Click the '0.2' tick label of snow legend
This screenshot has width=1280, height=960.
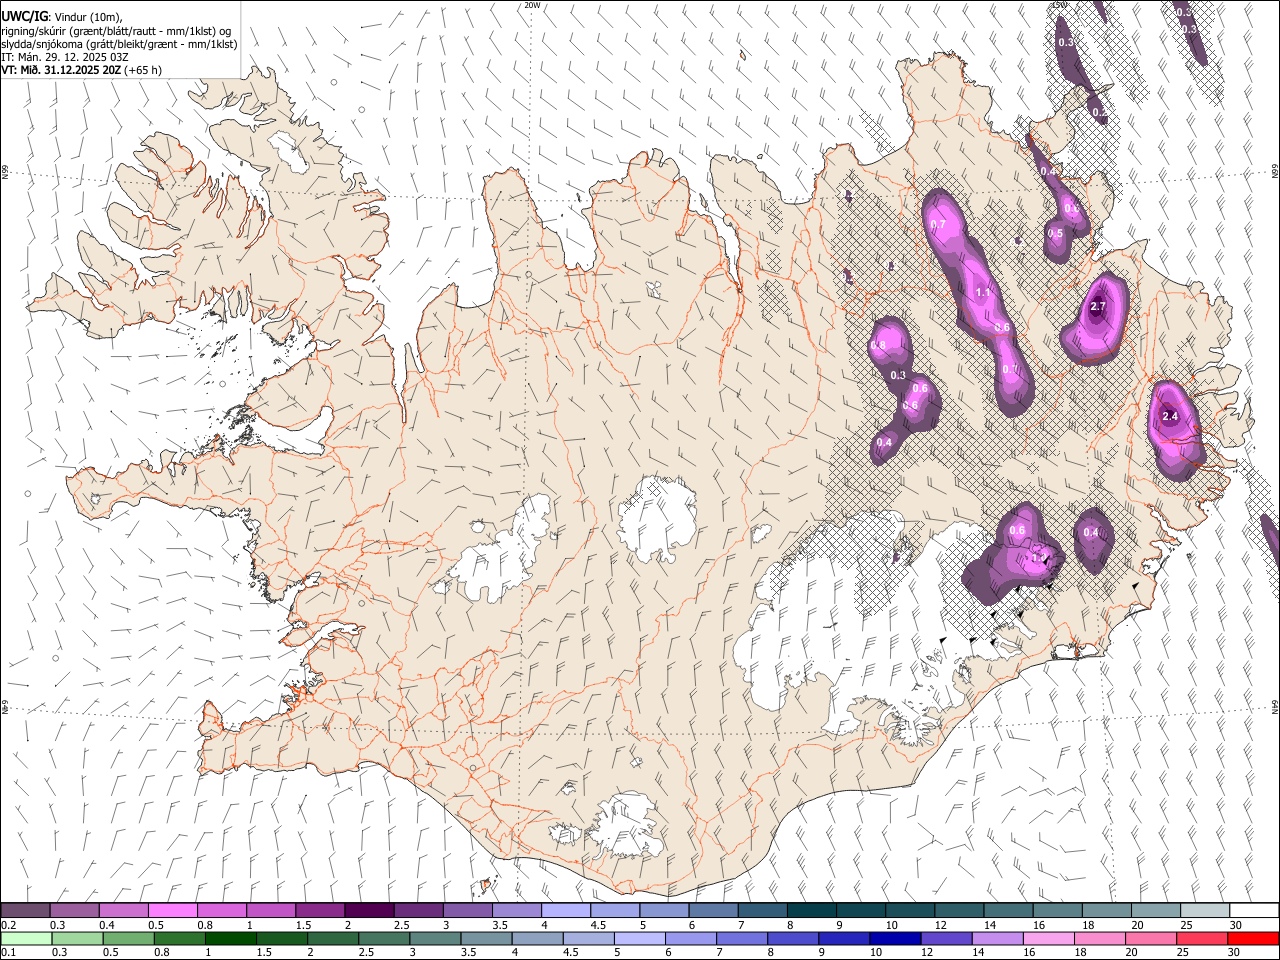tap(7, 925)
